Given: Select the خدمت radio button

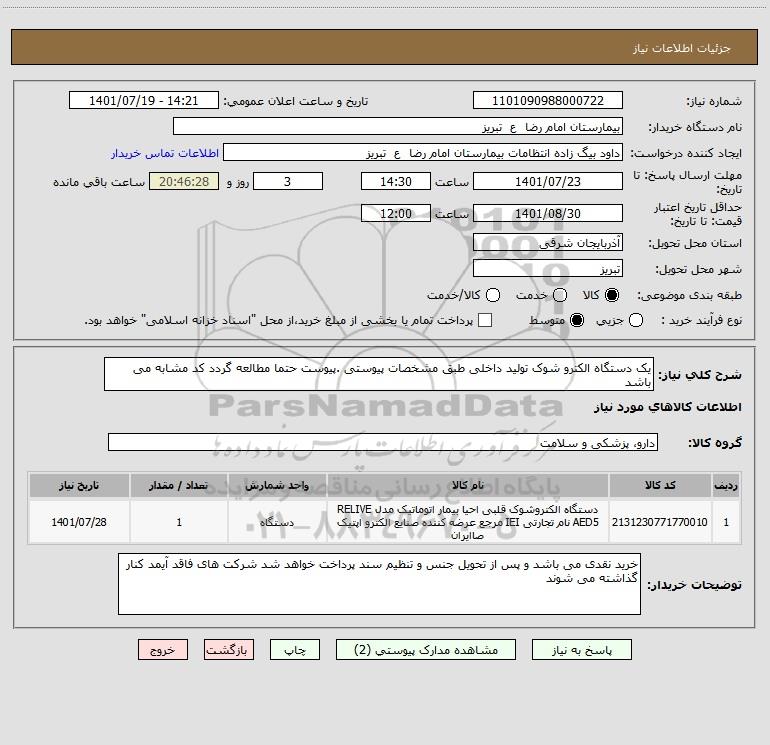Looking at the screenshot, I should coord(560,295).
